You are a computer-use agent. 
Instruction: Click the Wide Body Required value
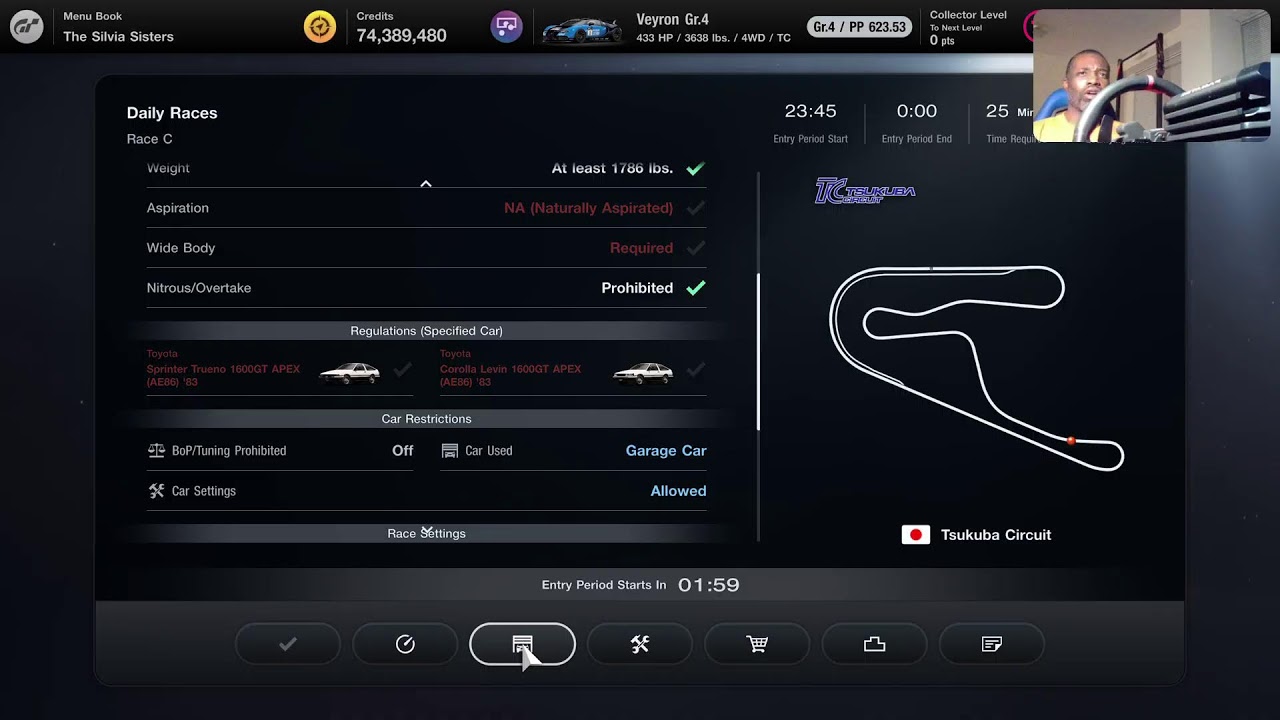tap(641, 248)
